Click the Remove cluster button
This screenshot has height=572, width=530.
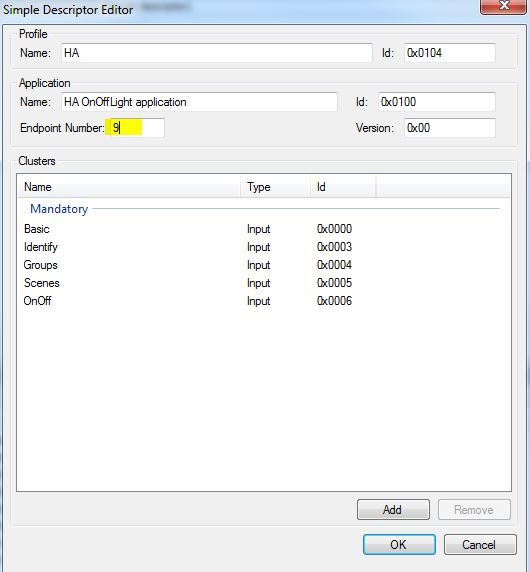[474, 510]
